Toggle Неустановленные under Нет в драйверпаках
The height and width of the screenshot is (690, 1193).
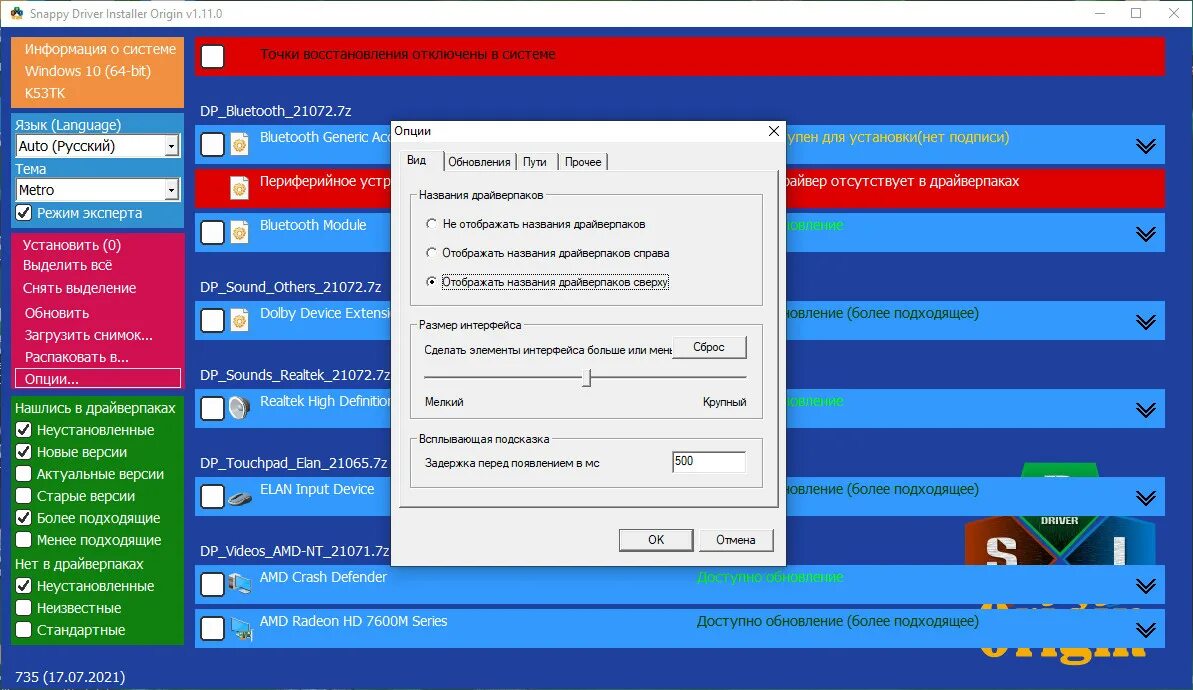pos(24,586)
